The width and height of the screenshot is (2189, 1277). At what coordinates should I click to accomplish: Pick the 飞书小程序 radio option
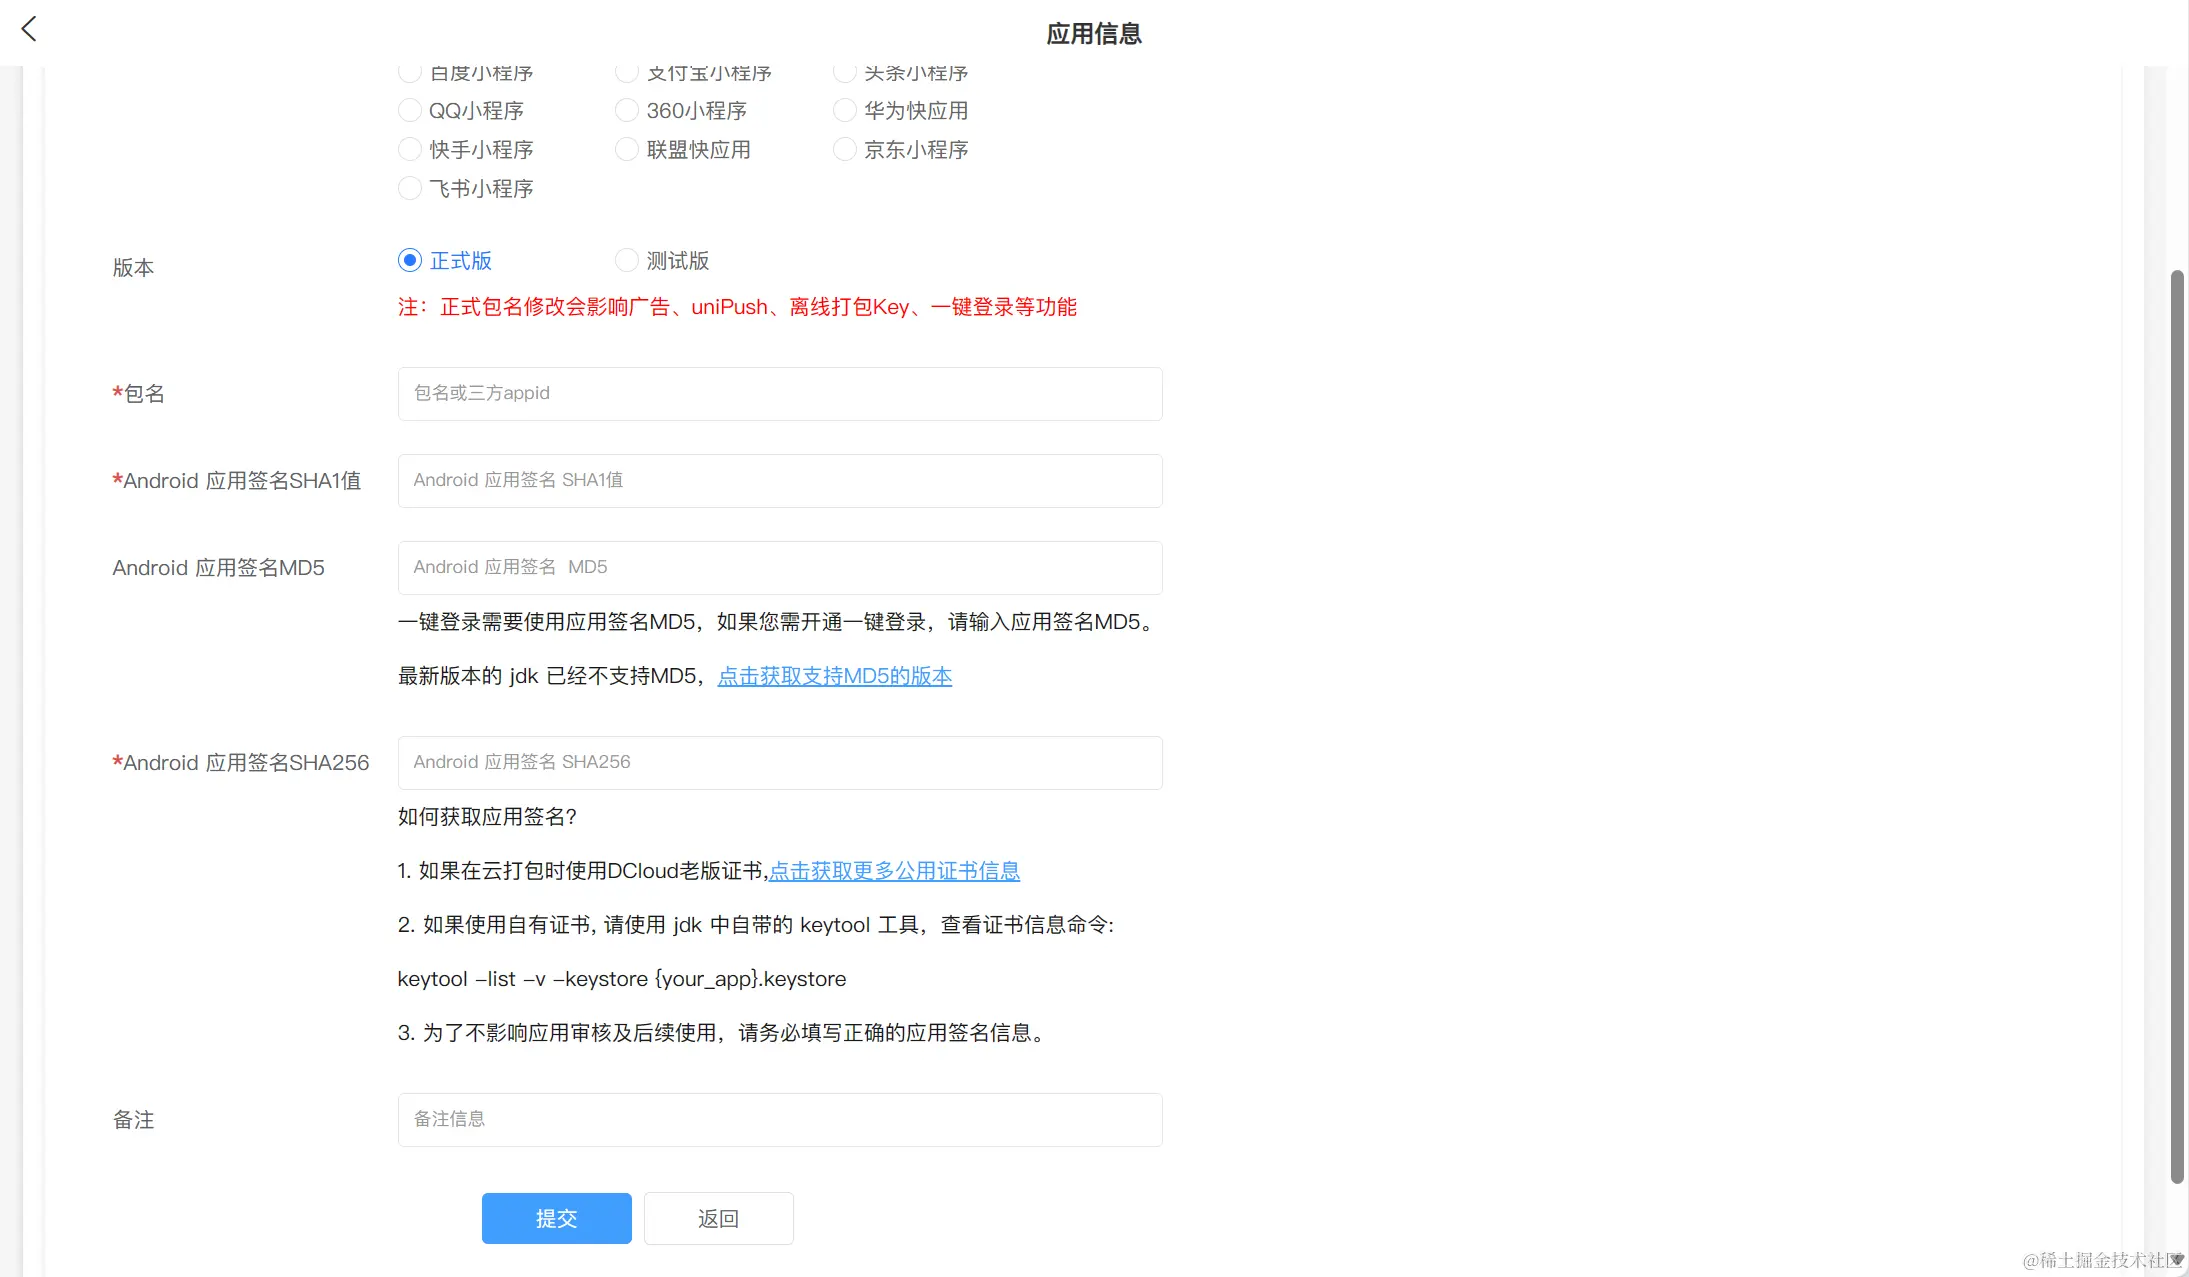410,188
